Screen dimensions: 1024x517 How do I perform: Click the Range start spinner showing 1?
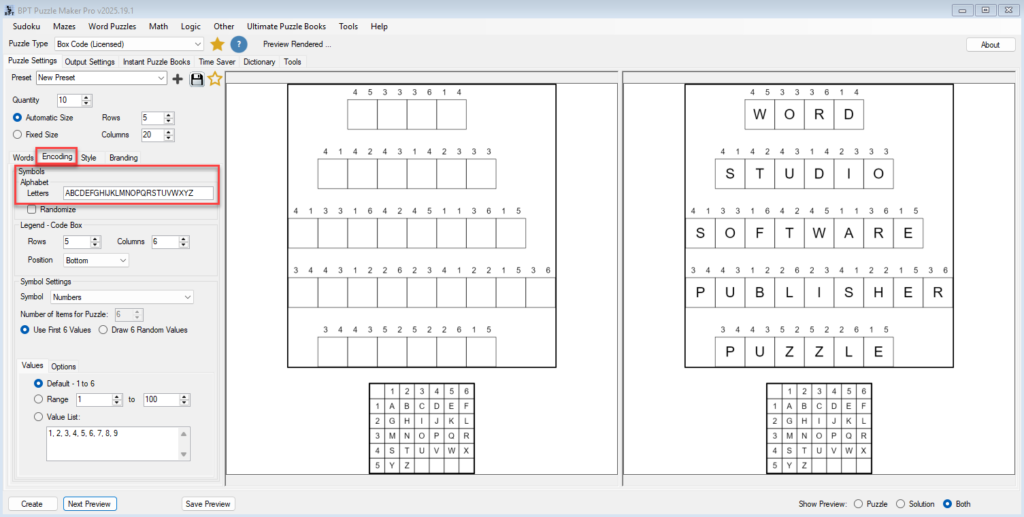pyautogui.click(x=118, y=400)
